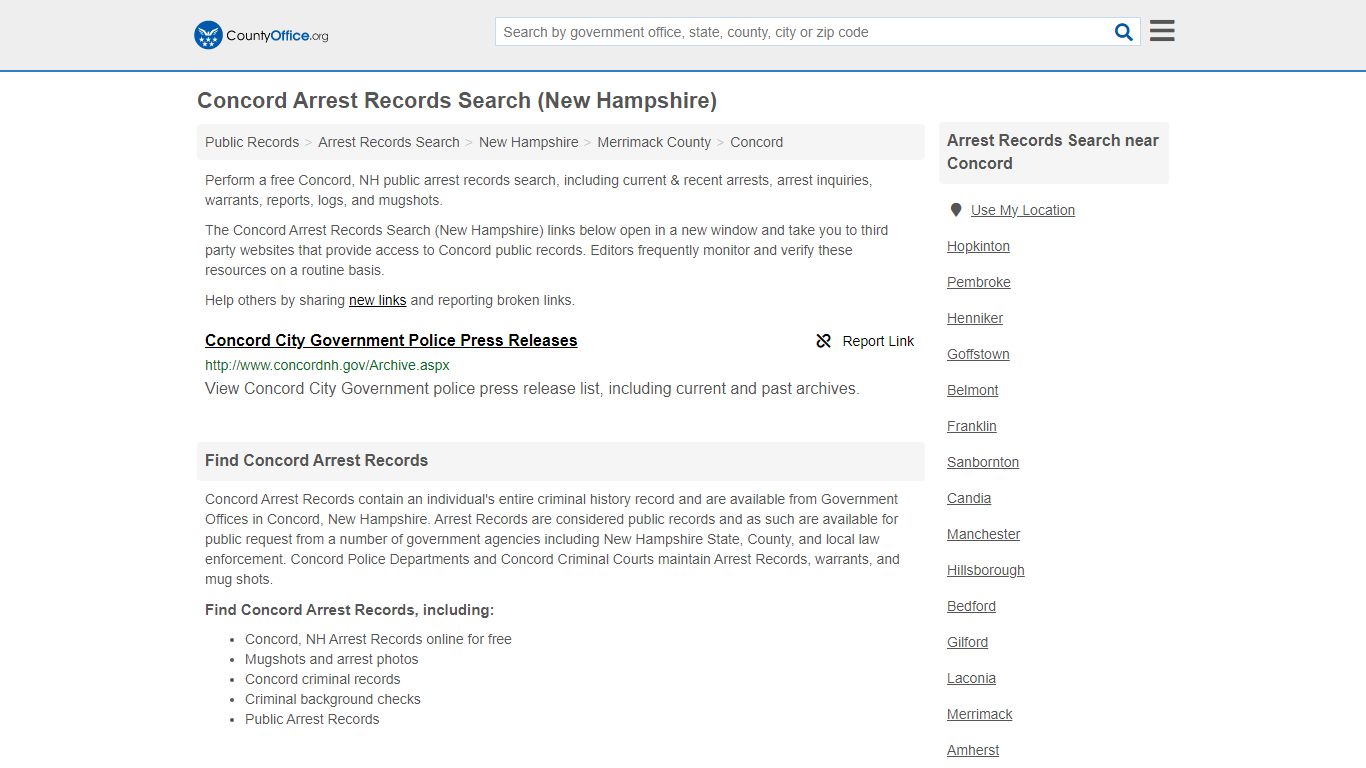
Task: Click 'Find Concord Arrest Records, including:' subheading
Action: point(349,609)
